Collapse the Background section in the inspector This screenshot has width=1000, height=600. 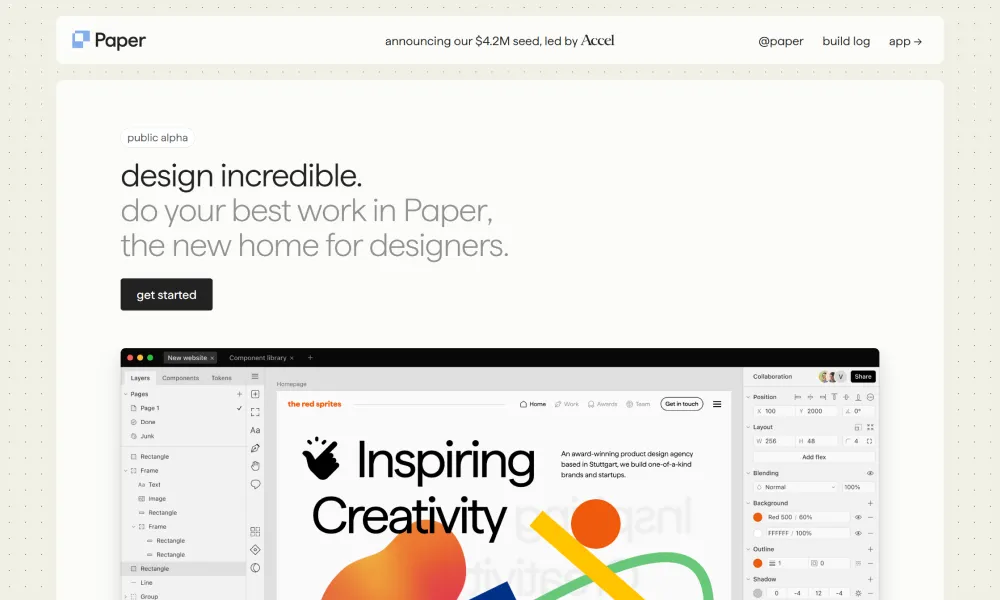point(748,503)
